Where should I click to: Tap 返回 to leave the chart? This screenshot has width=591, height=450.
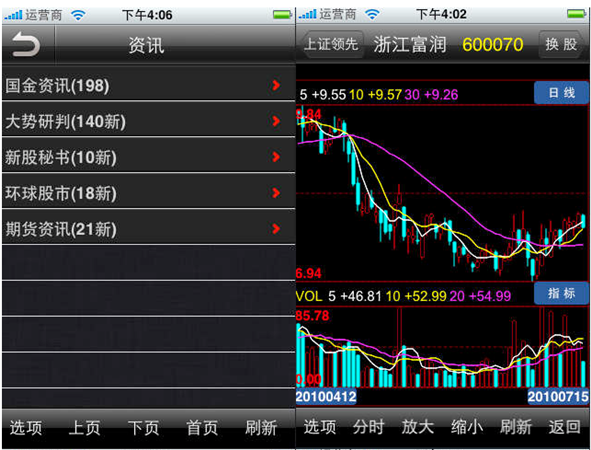565,427
